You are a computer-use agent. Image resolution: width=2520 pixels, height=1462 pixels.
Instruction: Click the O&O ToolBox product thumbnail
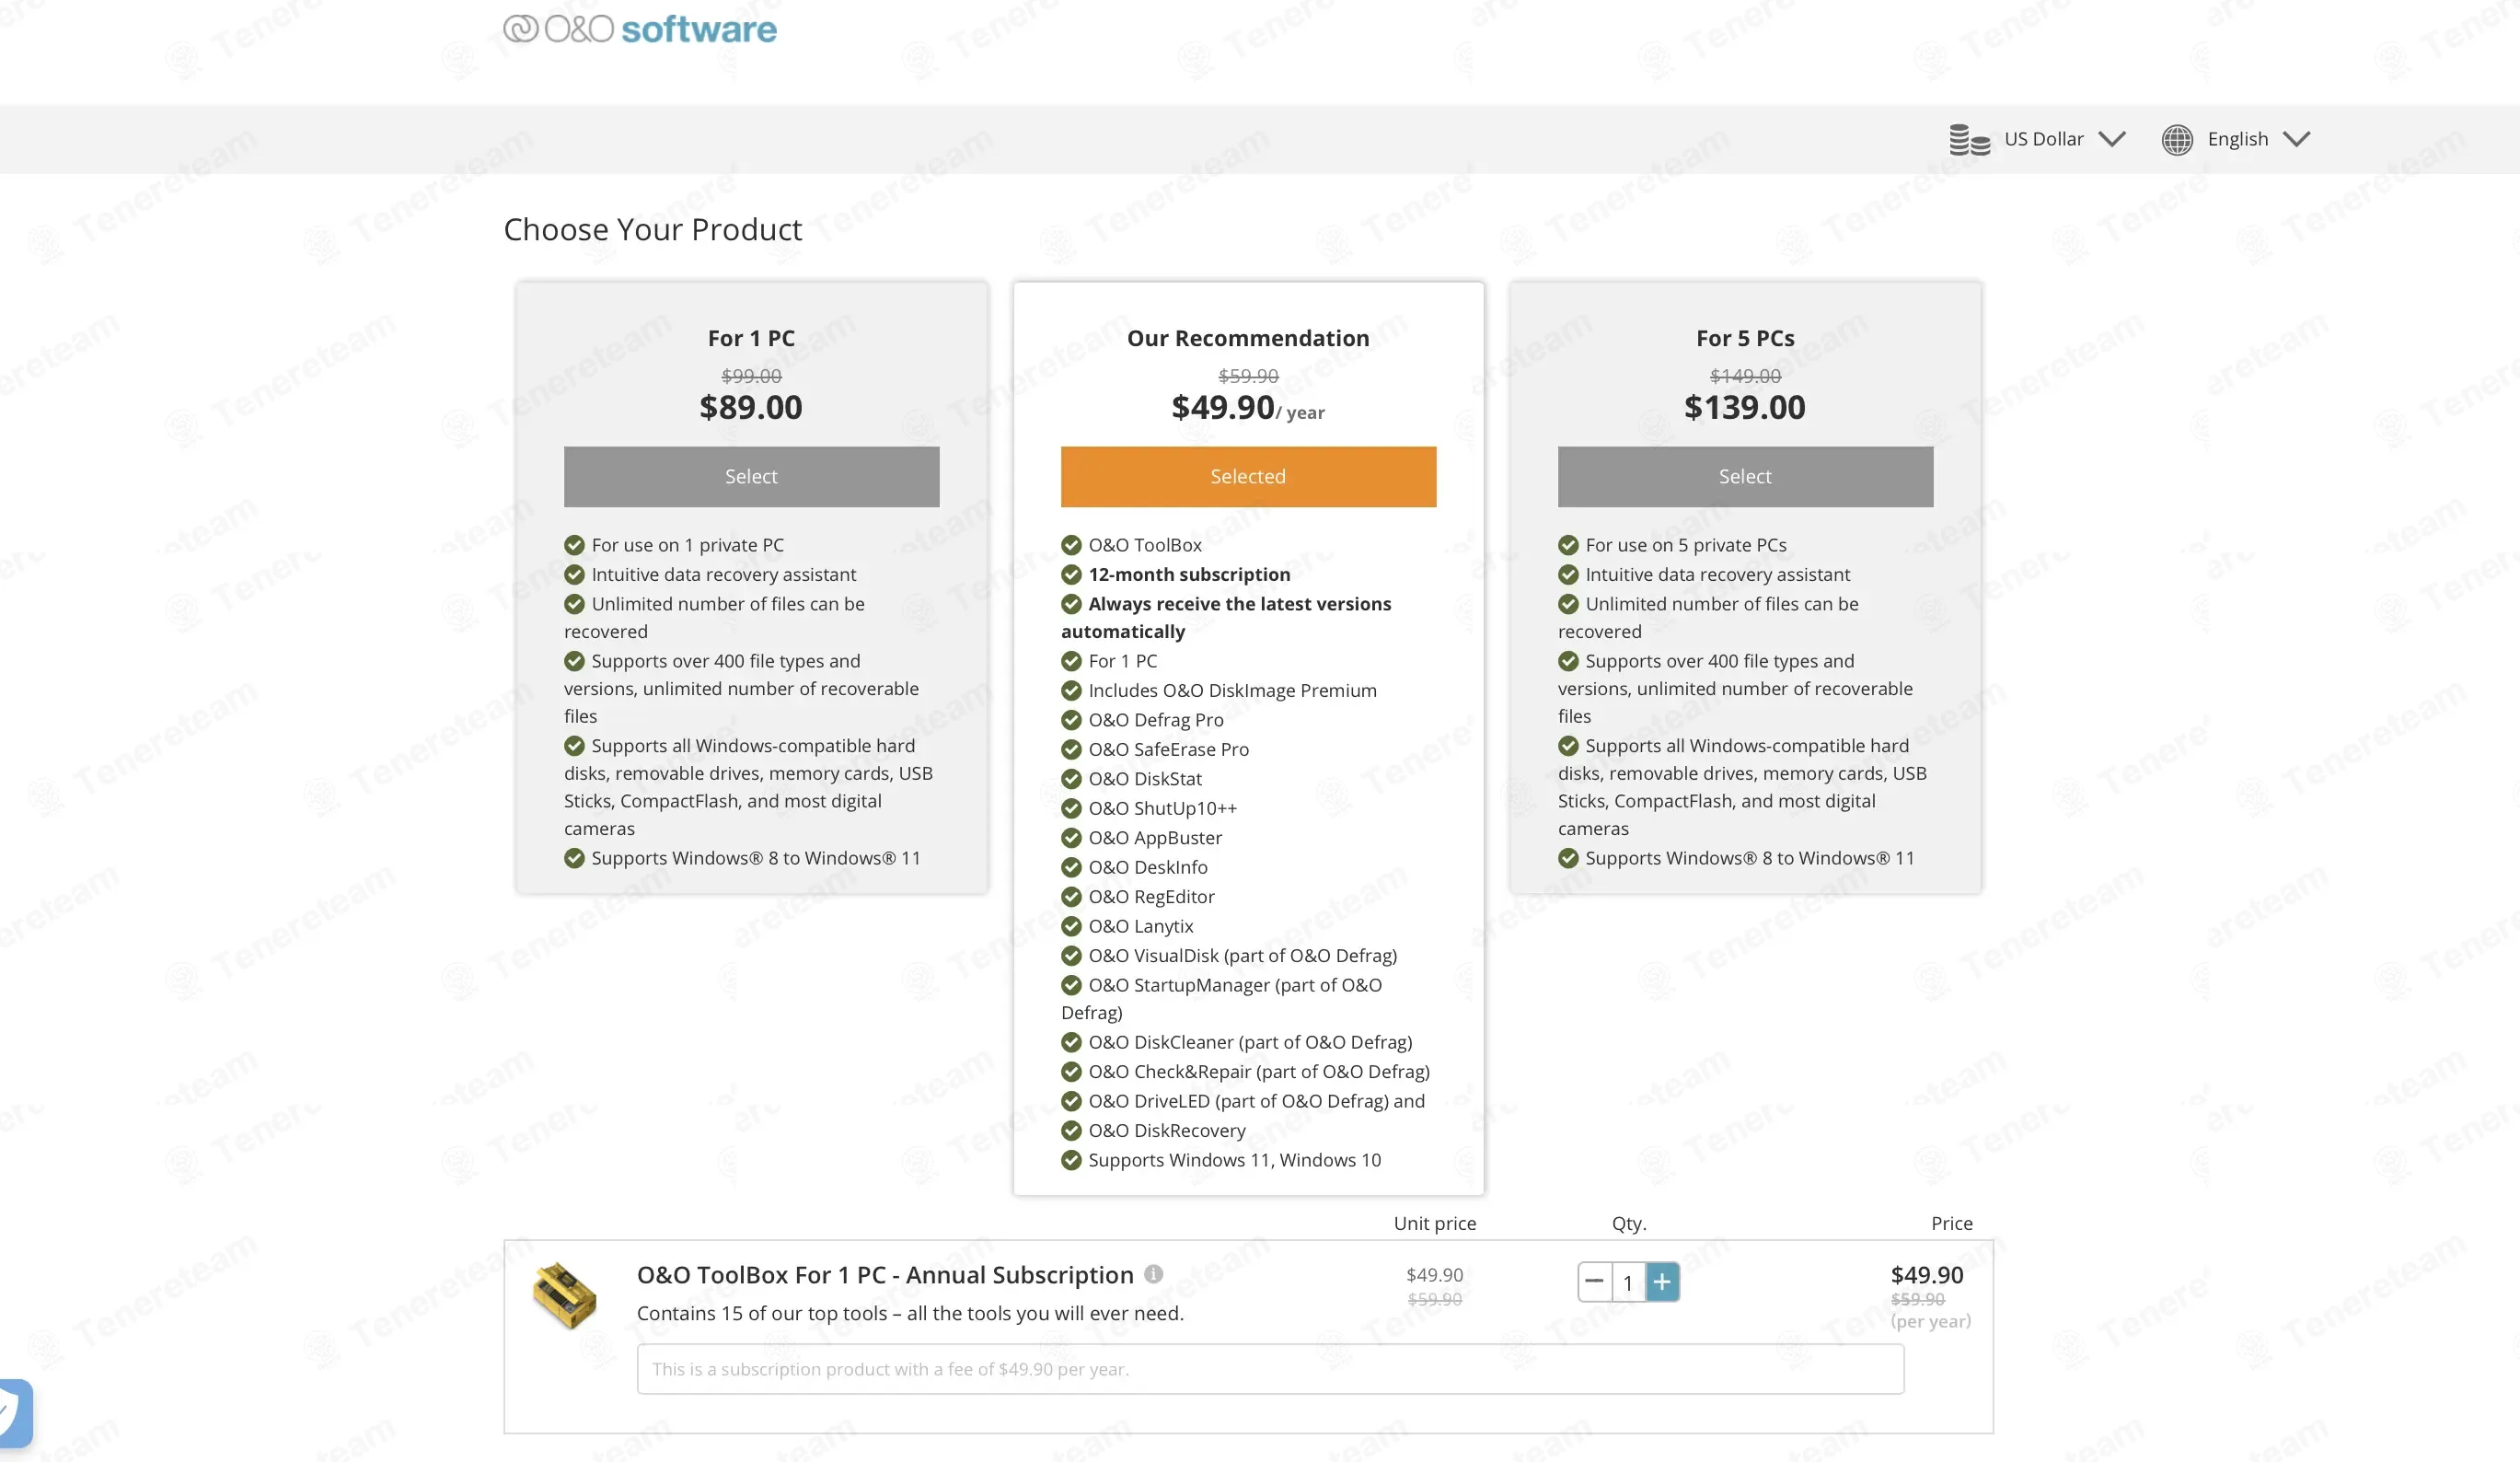click(x=565, y=1294)
